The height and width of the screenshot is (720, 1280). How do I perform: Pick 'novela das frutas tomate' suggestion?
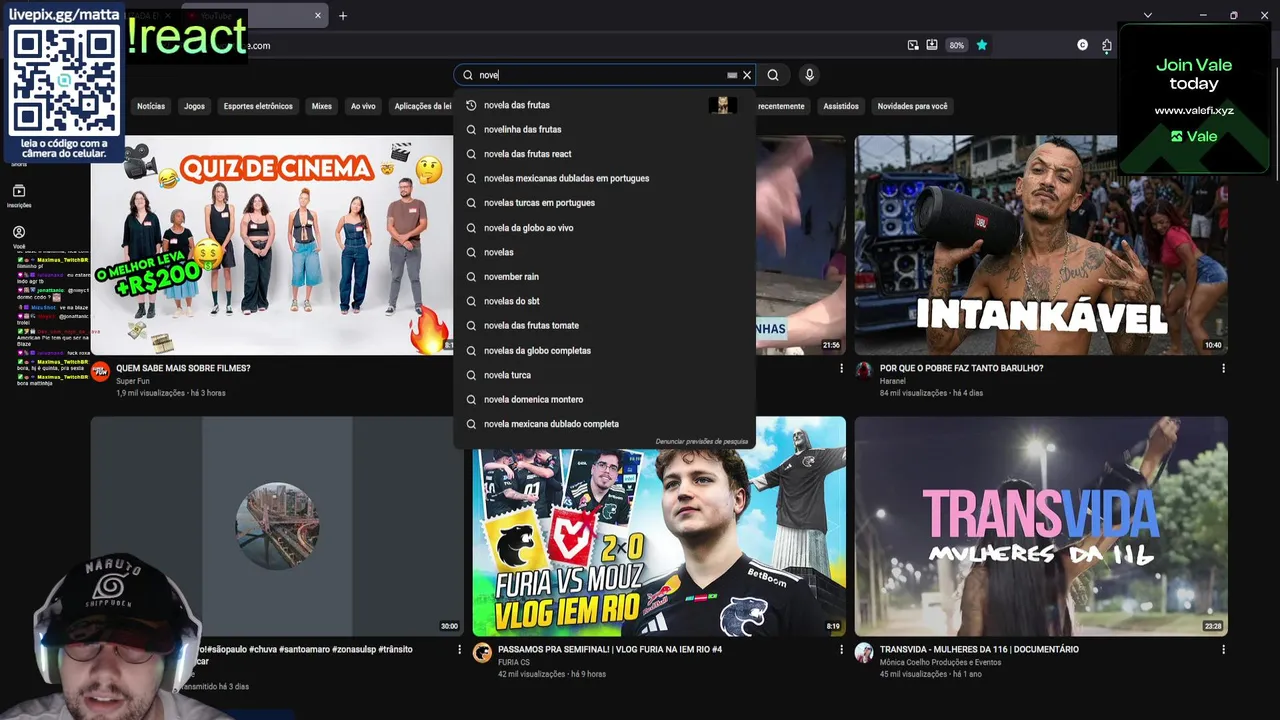(x=604, y=326)
